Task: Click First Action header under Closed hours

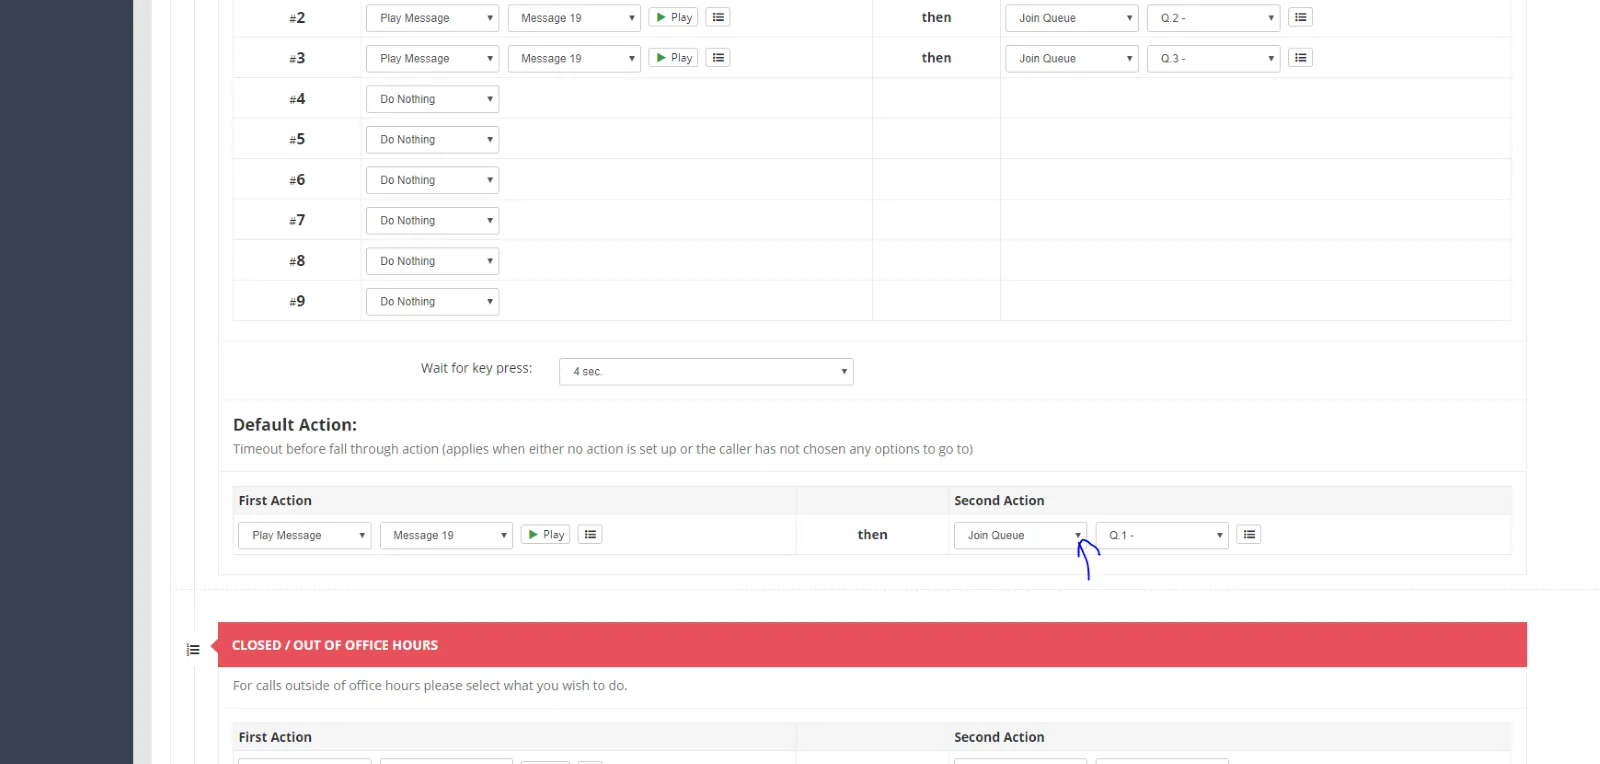Action: coord(275,737)
